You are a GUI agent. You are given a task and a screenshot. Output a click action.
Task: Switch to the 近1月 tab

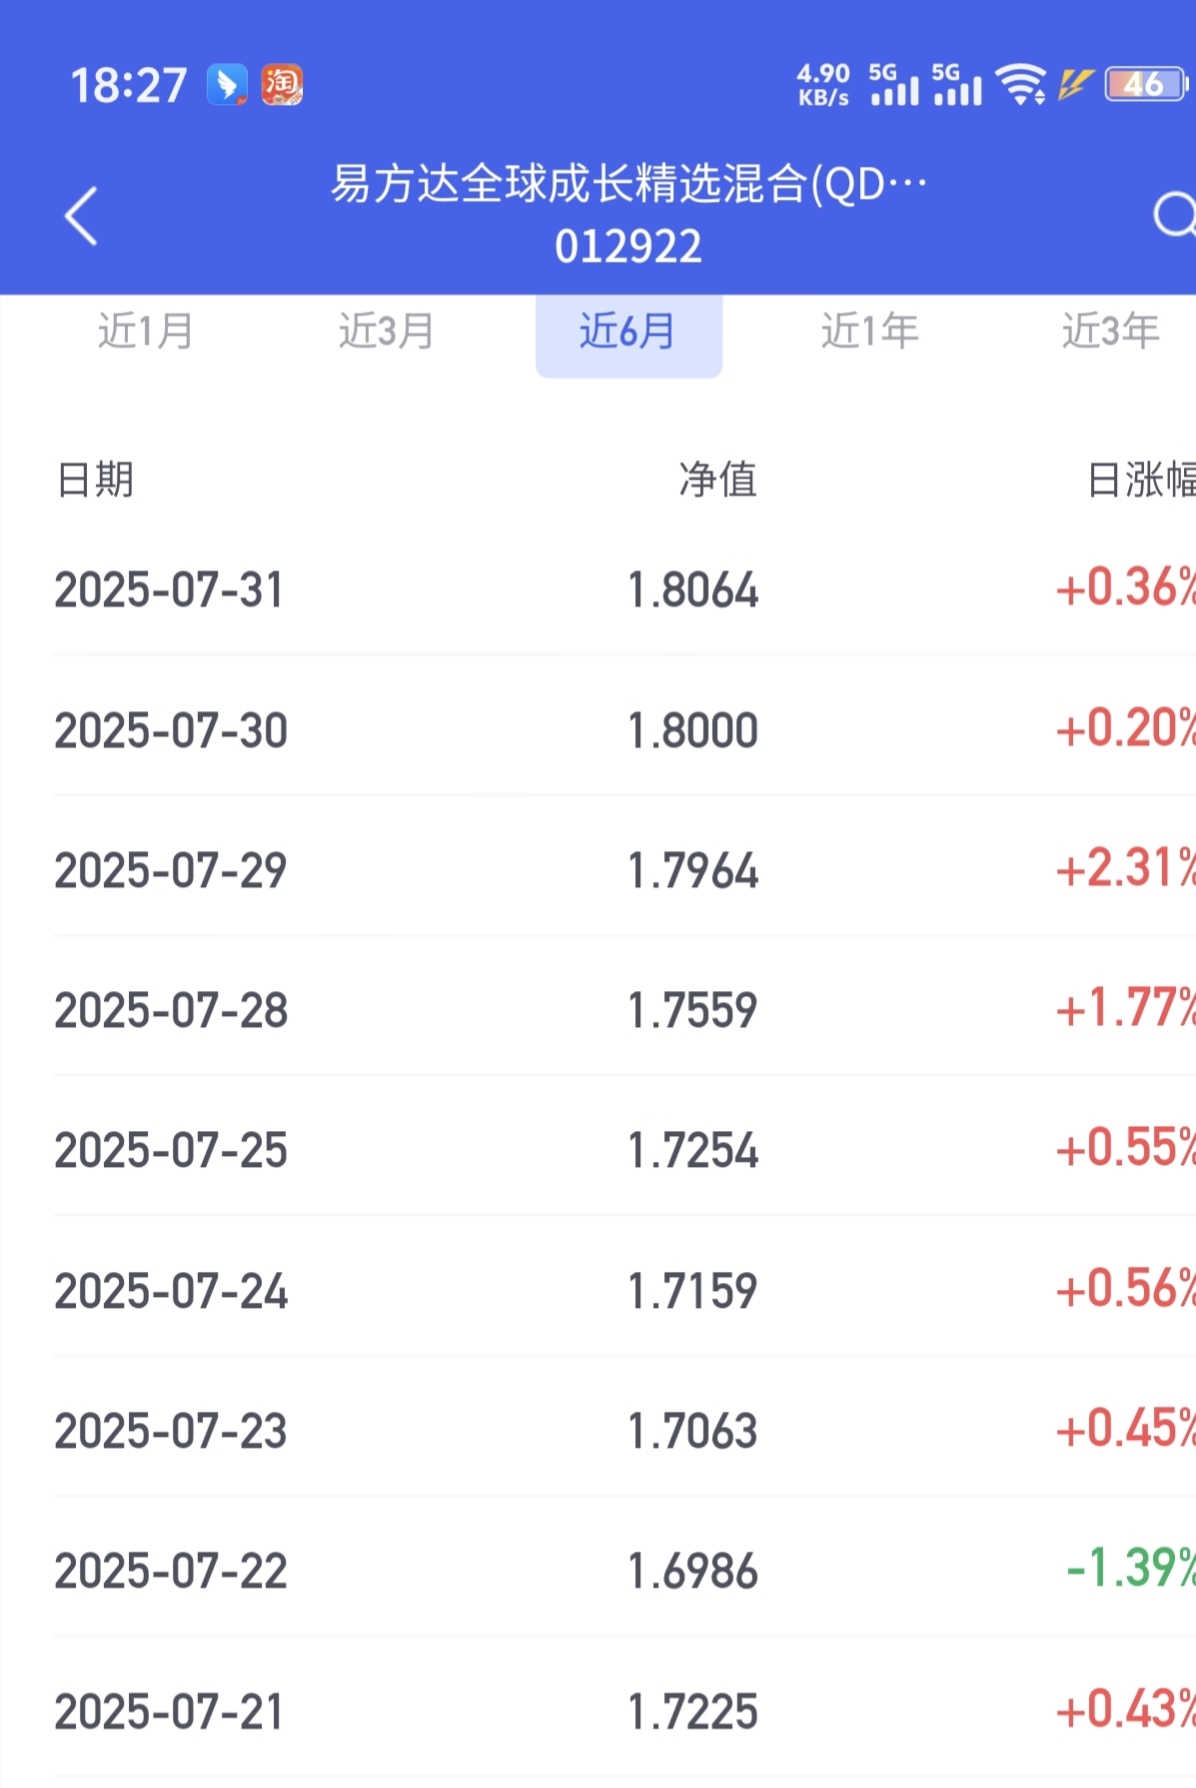[146, 331]
